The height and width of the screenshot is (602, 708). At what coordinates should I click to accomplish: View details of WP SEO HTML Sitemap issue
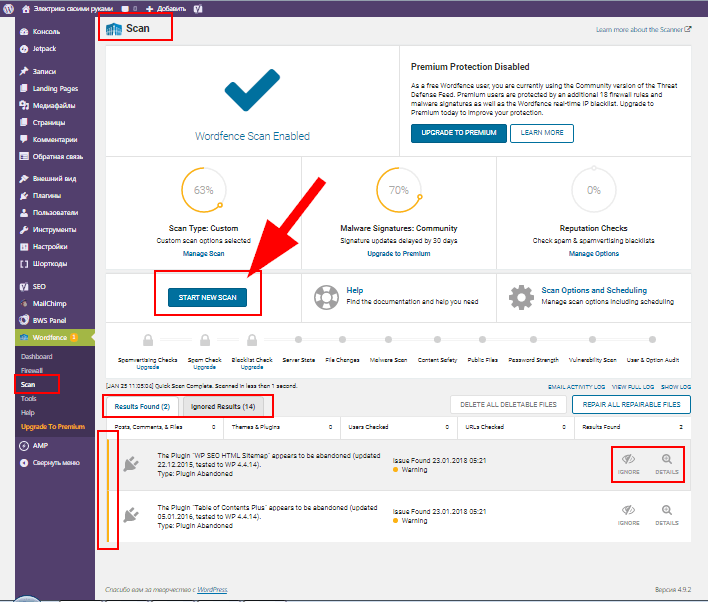(x=667, y=464)
